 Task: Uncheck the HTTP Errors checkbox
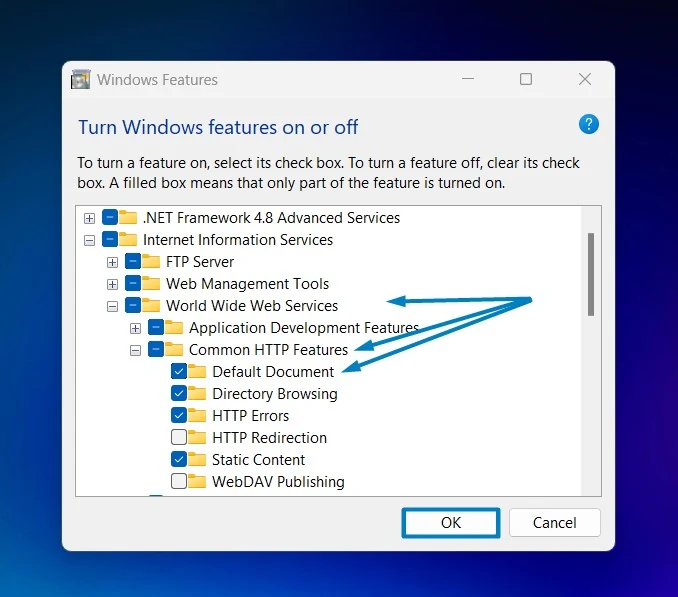179,415
